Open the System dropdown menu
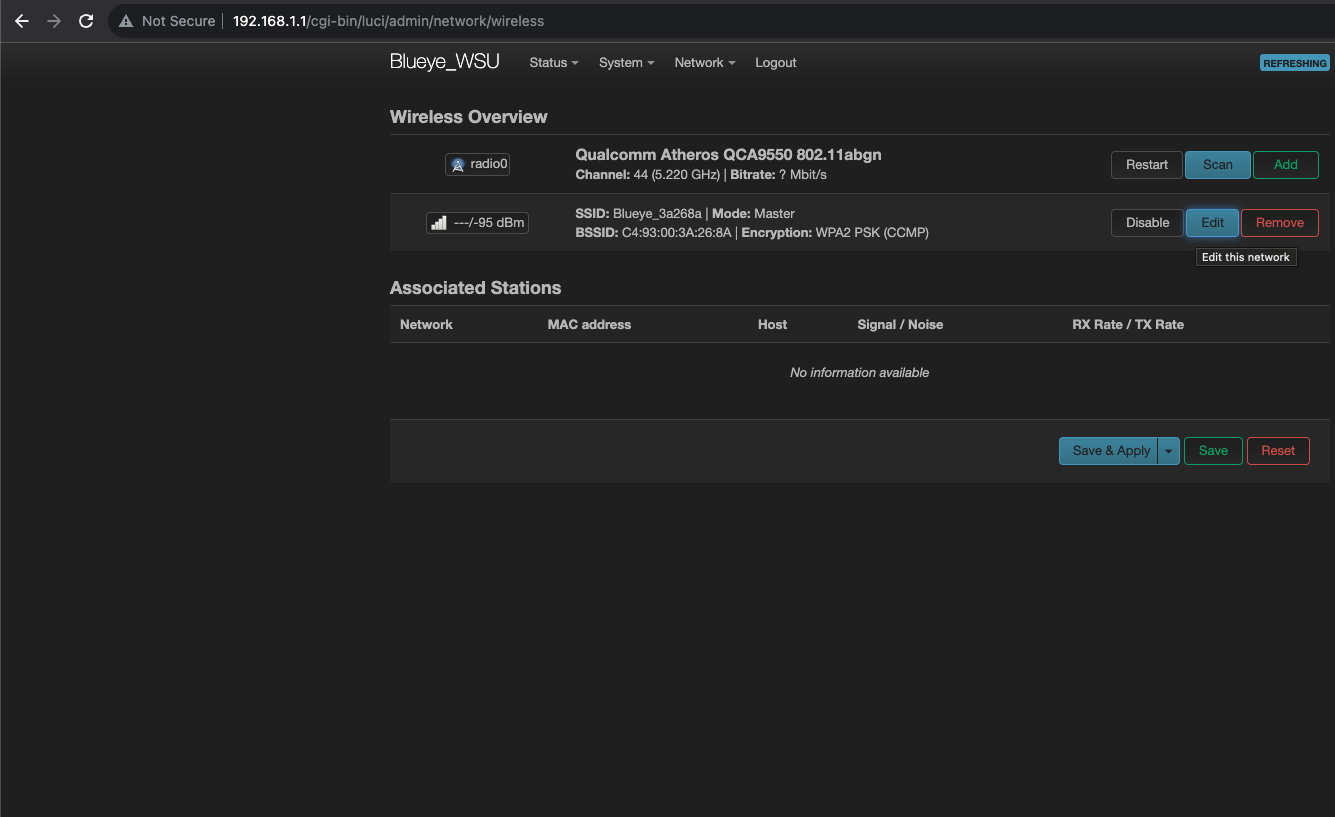This screenshot has width=1335, height=817. (627, 62)
